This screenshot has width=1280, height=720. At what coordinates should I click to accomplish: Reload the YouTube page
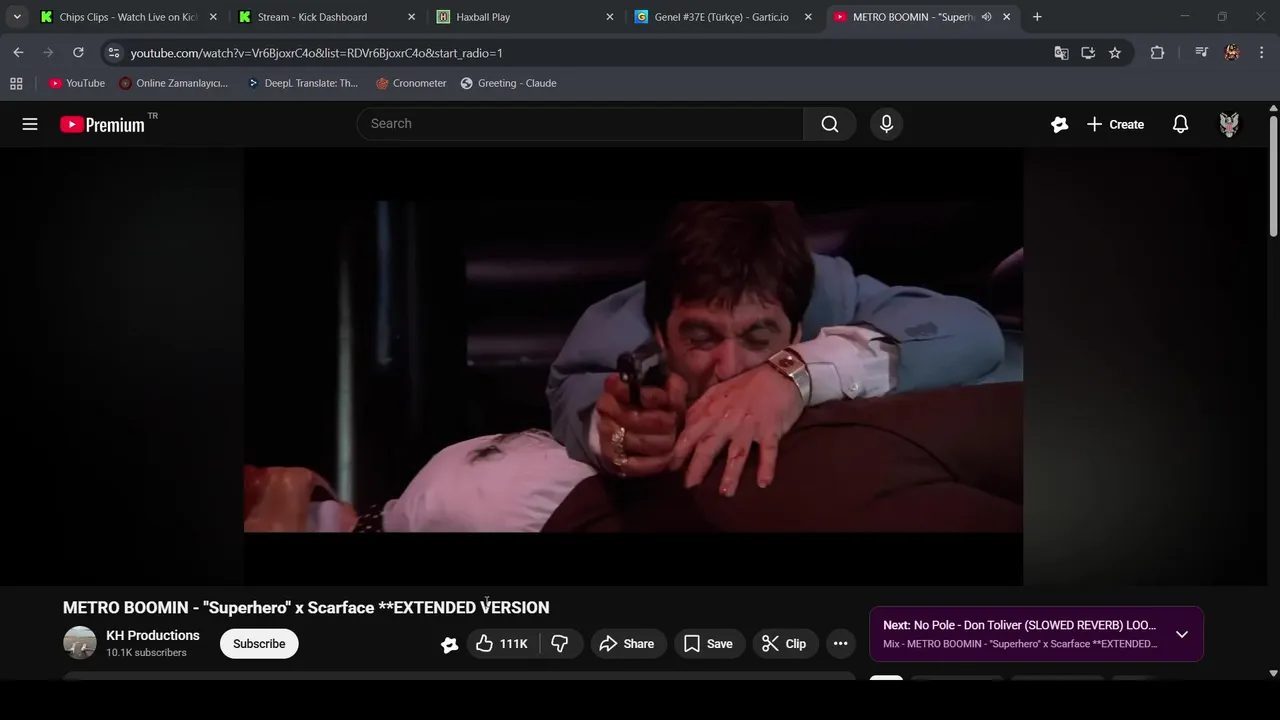pyautogui.click(x=78, y=53)
